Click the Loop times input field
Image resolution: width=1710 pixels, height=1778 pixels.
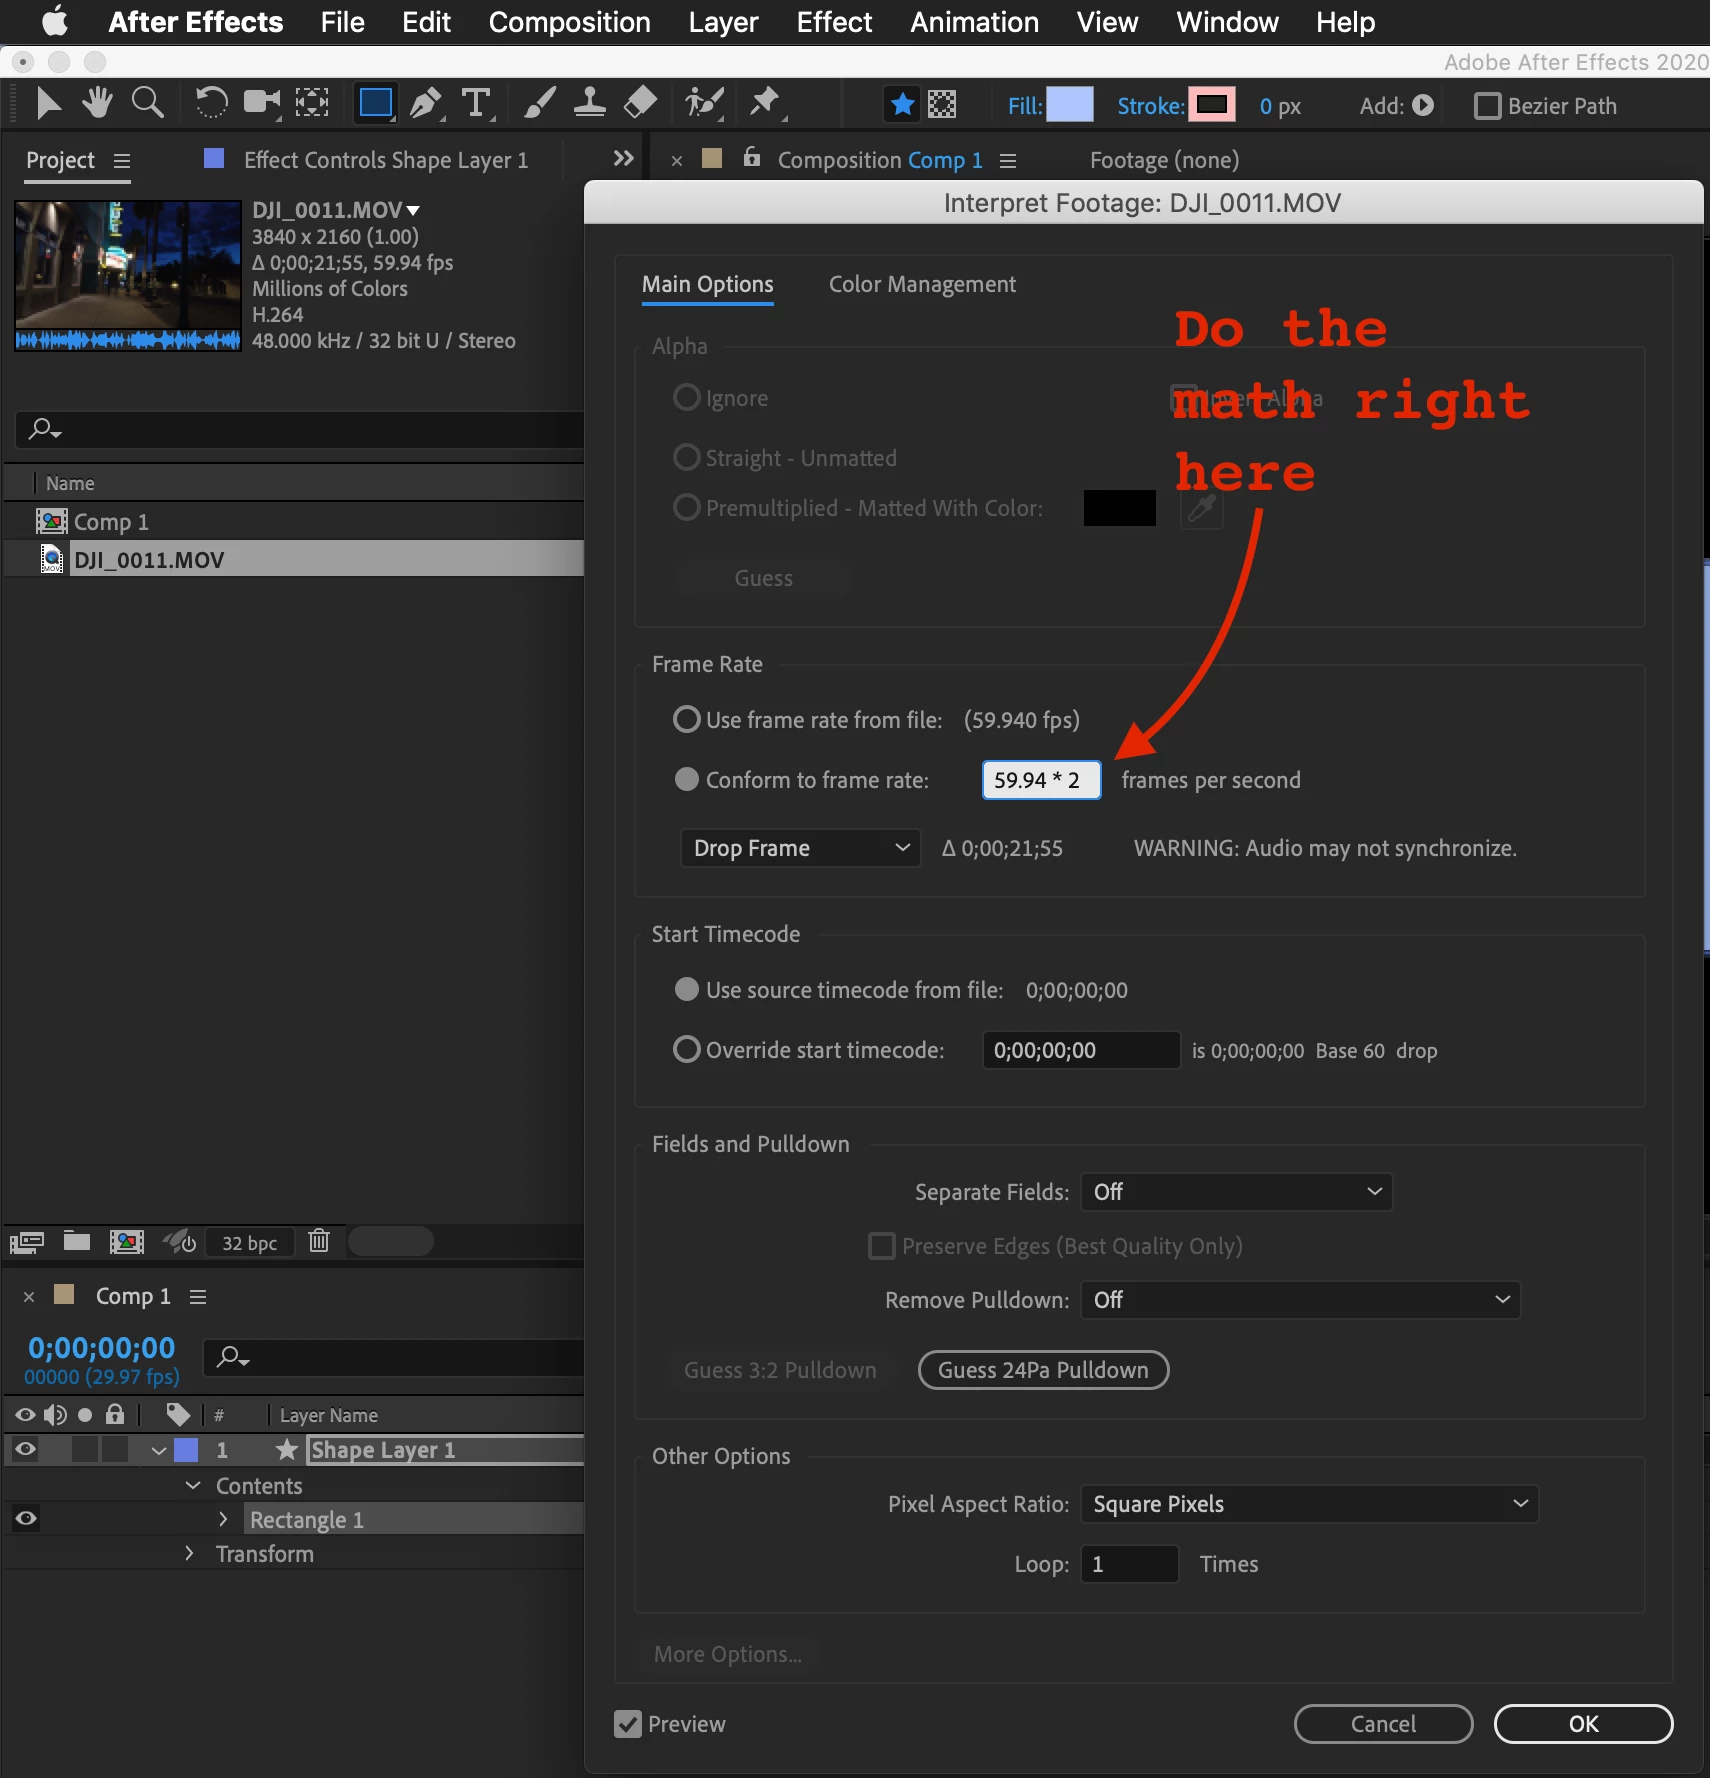[x=1130, y=1564]
